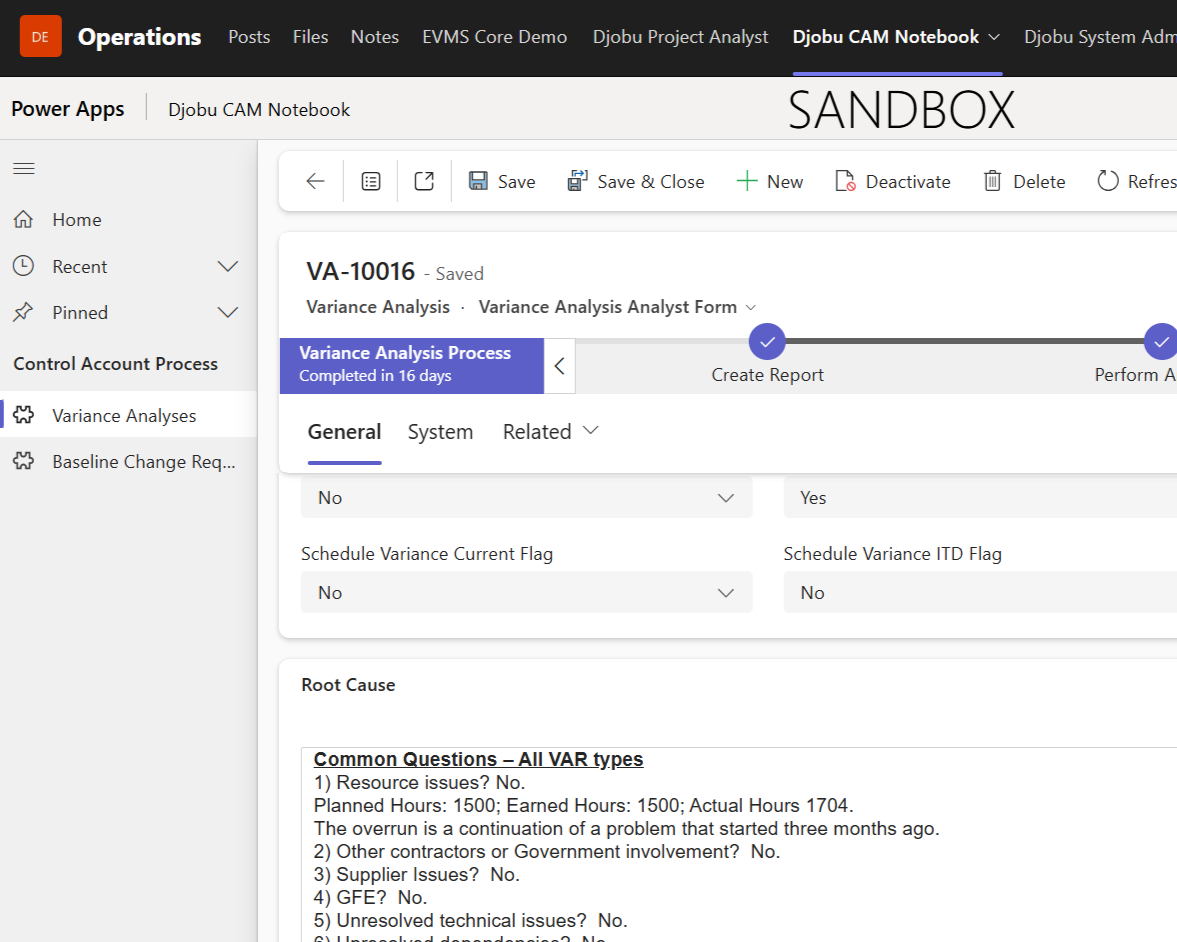Select the General form tab
The height and width of the screenshot is (942, 1177).
pos(345,432)
